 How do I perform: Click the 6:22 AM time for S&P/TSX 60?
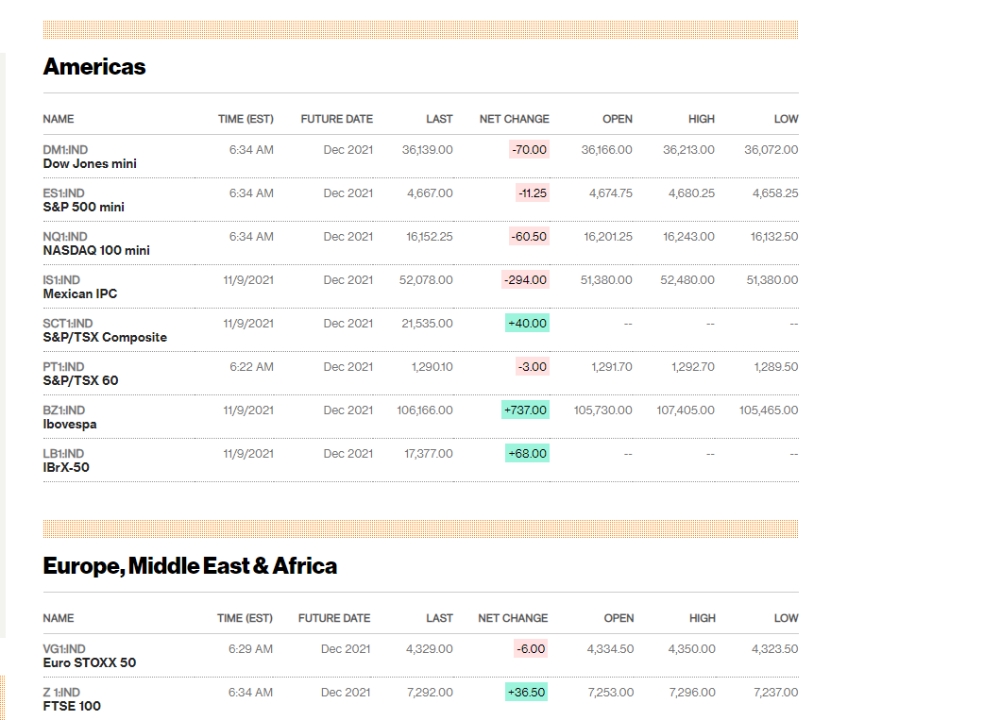click(251, 367)
